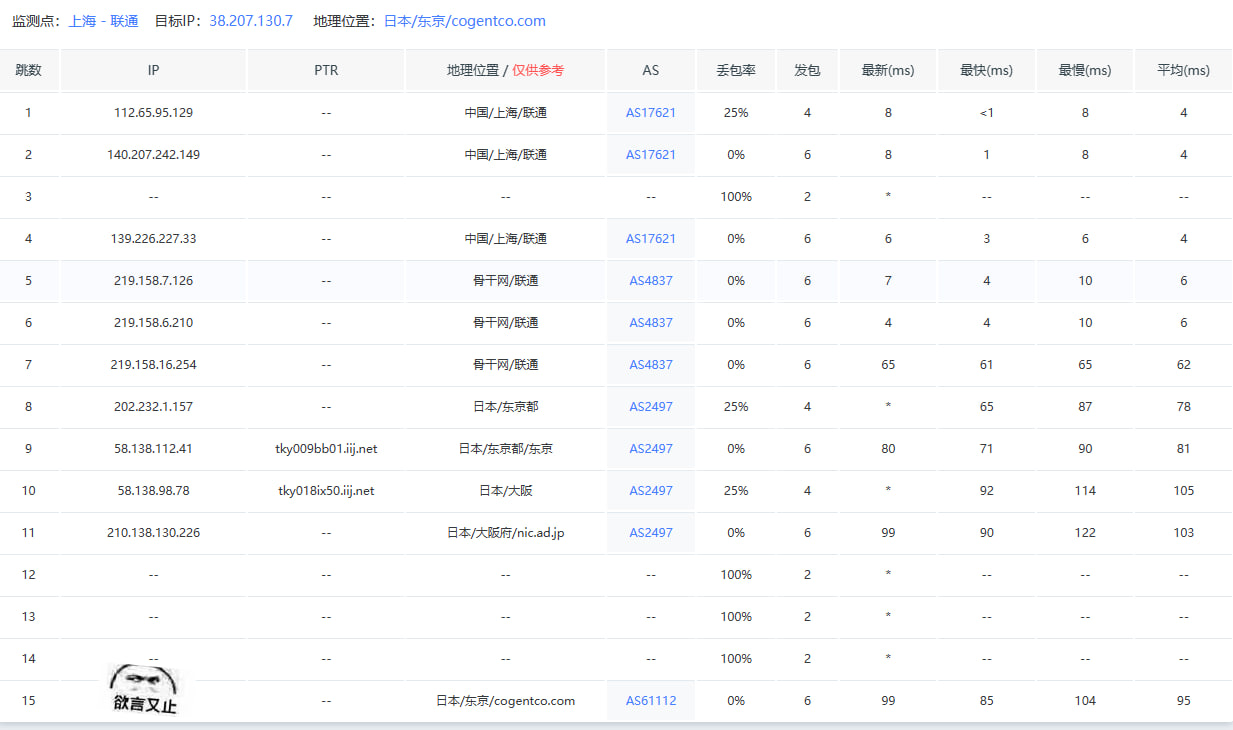Open the 上海 - 联通 monitoring point link
This screenshot has width=1233, height=730.
[x=103, y=21]
